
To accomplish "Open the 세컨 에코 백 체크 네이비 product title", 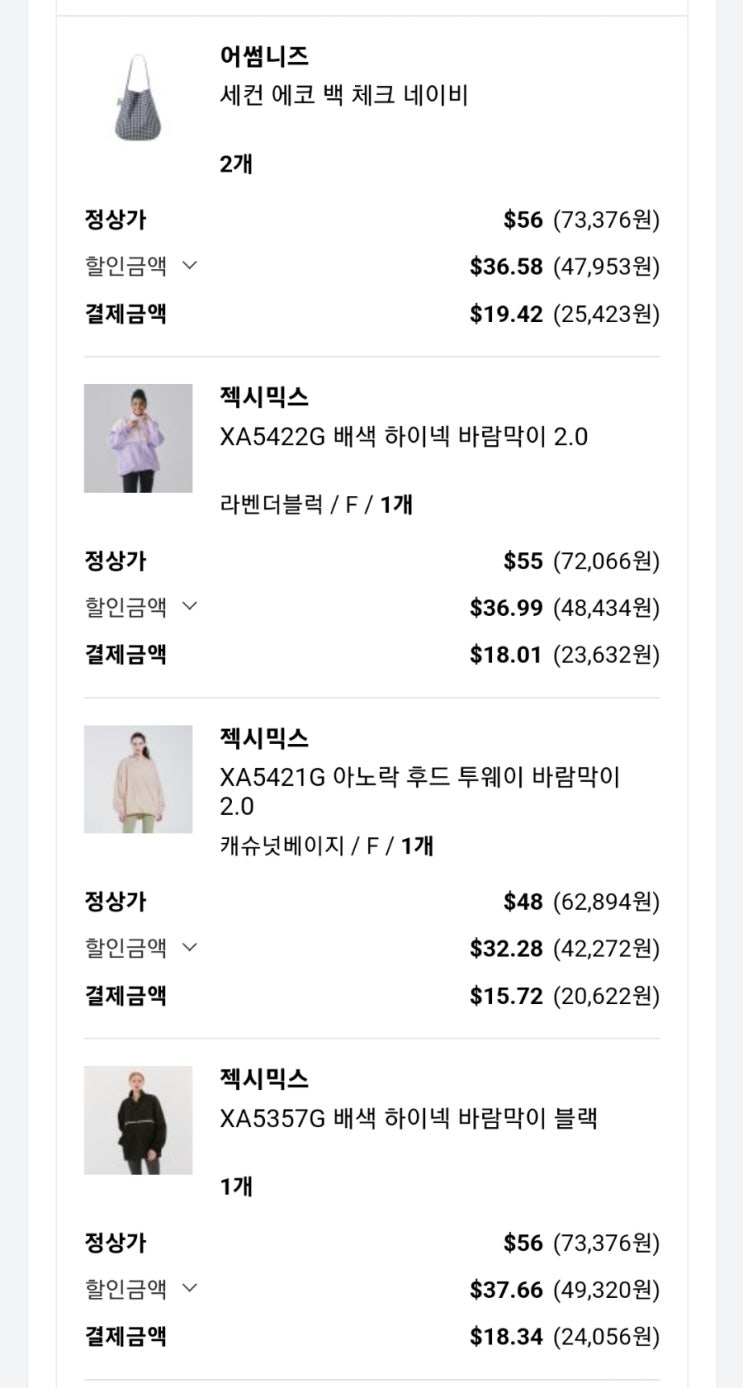I will (344, 96).
